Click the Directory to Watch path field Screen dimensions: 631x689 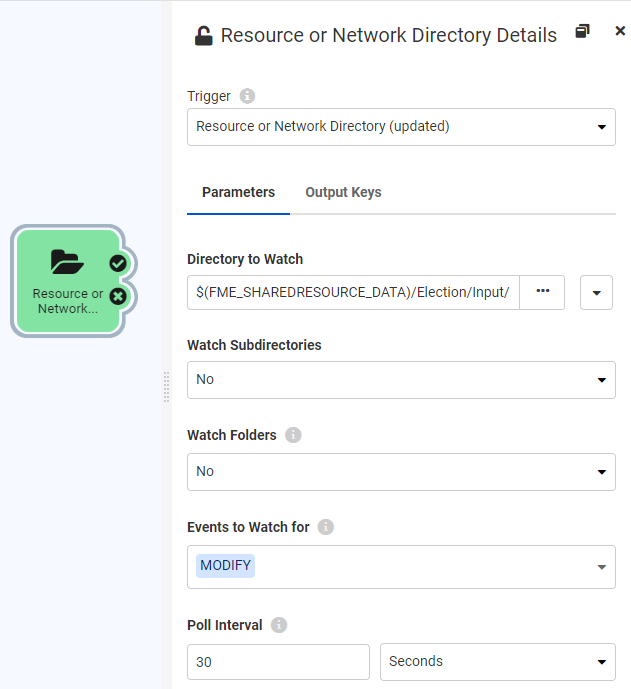(x=353, y=293)
